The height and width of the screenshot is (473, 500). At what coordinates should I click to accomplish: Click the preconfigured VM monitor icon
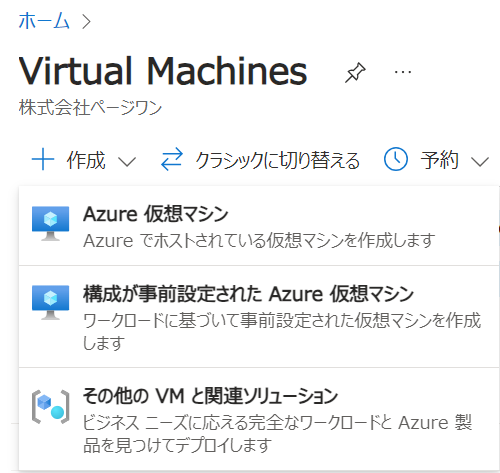(x=50, y=302)
